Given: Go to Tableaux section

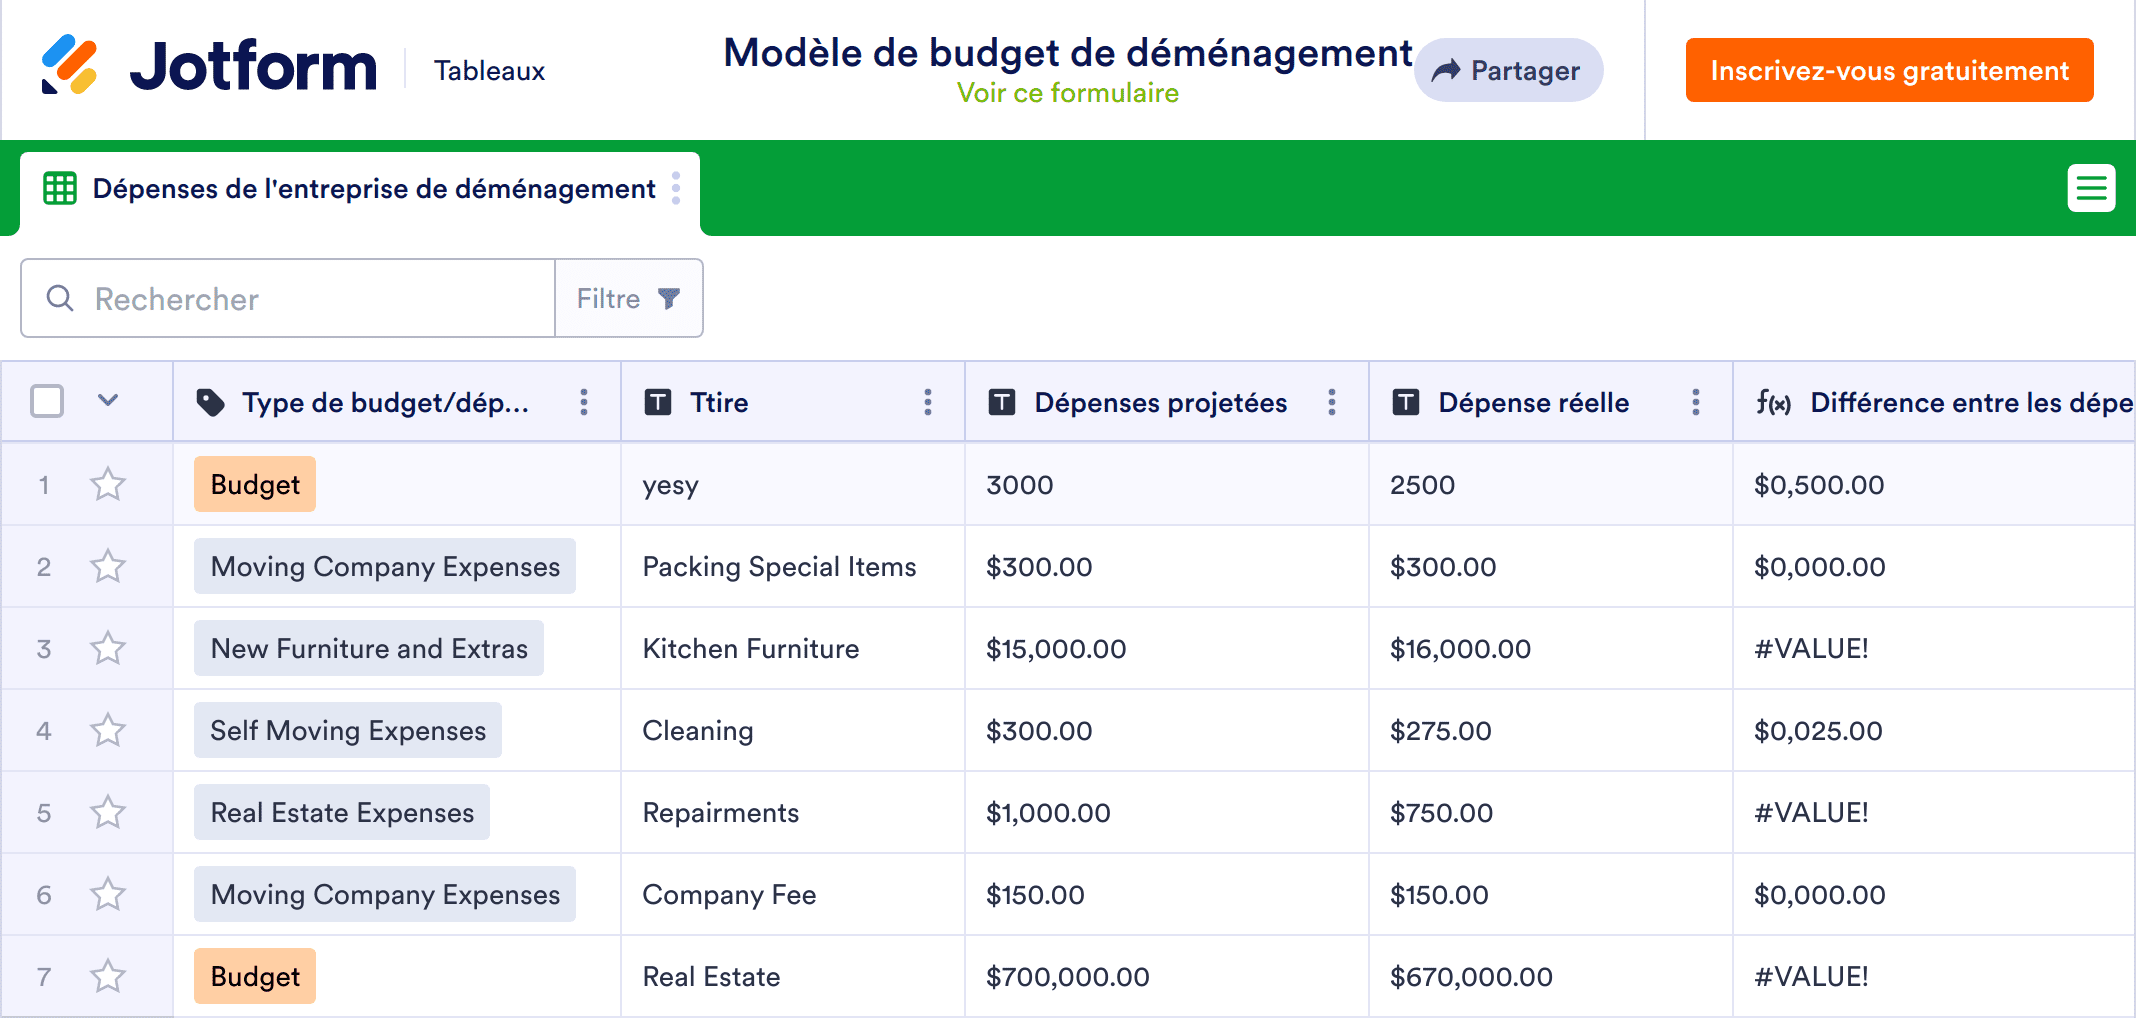Looking at the screenshot, I should 489,71.
